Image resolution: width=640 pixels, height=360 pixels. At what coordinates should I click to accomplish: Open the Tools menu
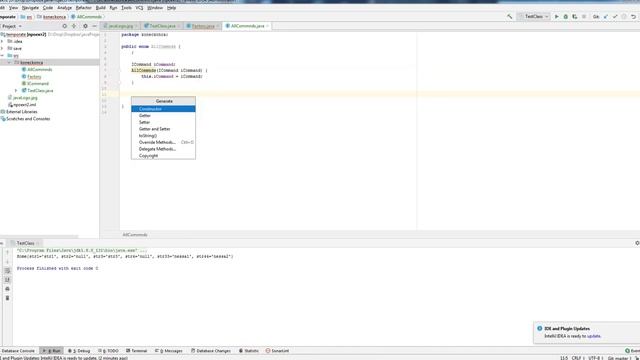pos(127,8)
